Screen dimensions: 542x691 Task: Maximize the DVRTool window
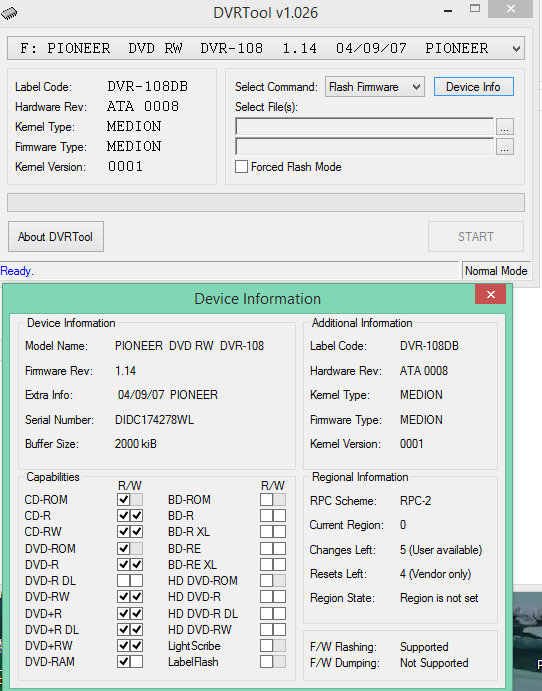point(475,9)
